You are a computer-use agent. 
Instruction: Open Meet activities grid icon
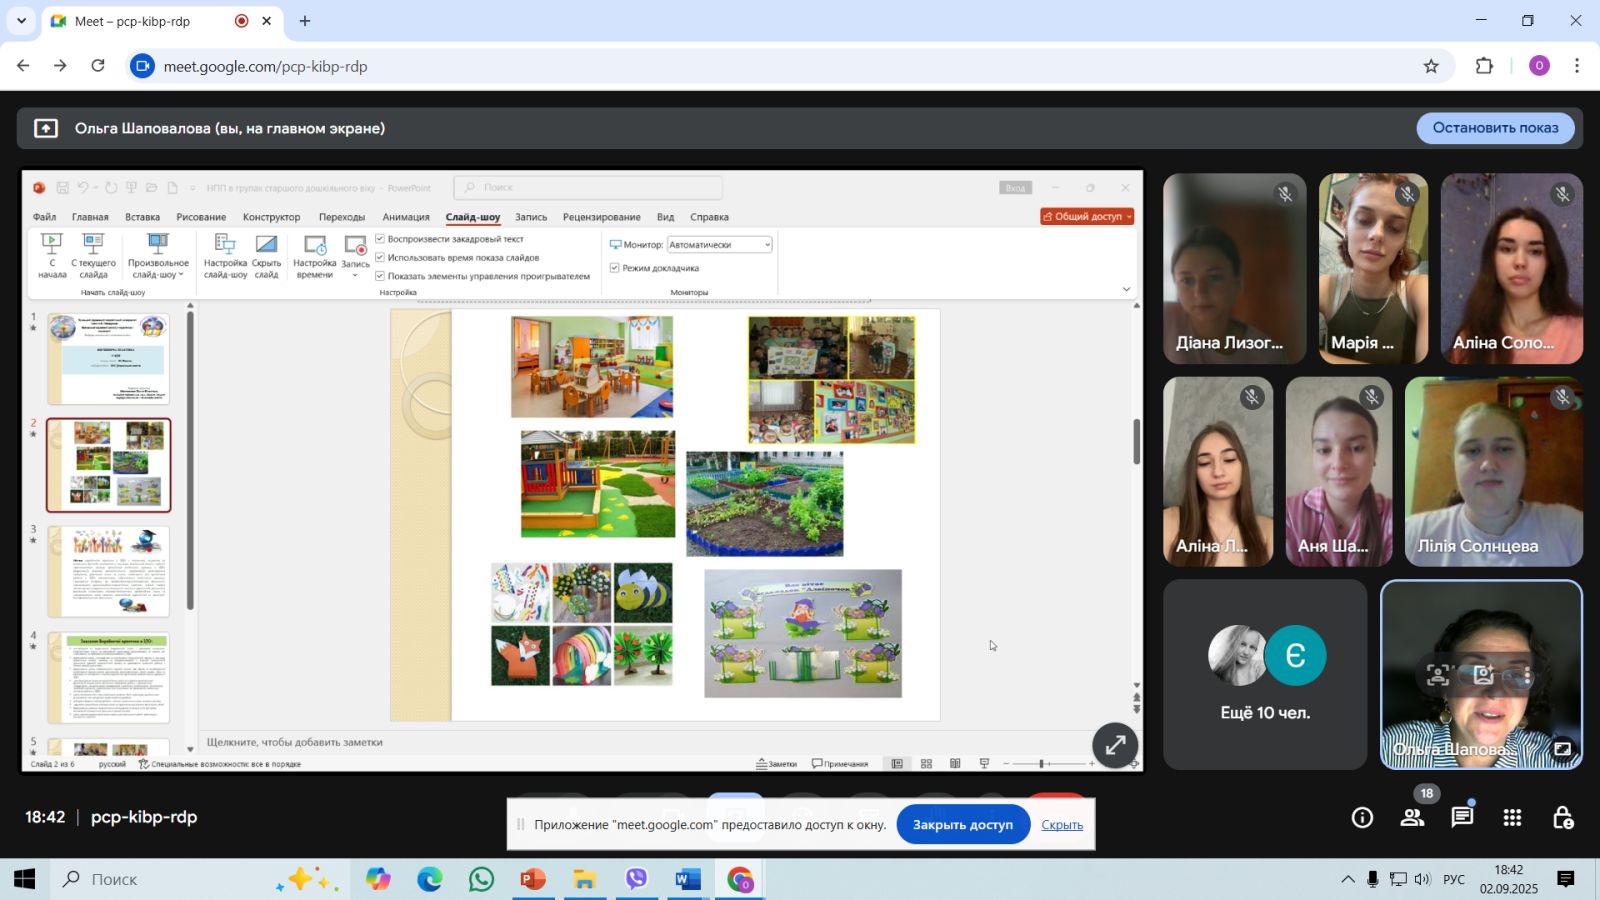pos(1512,818)
